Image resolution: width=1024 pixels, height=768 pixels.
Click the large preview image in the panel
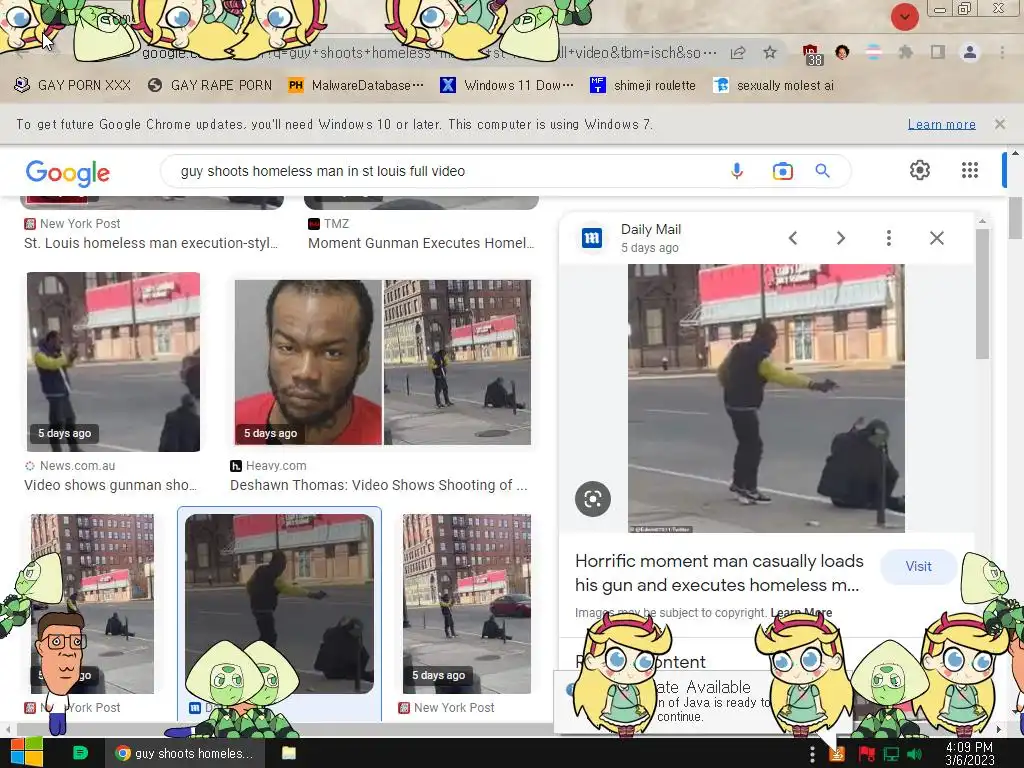pos(766,398)
